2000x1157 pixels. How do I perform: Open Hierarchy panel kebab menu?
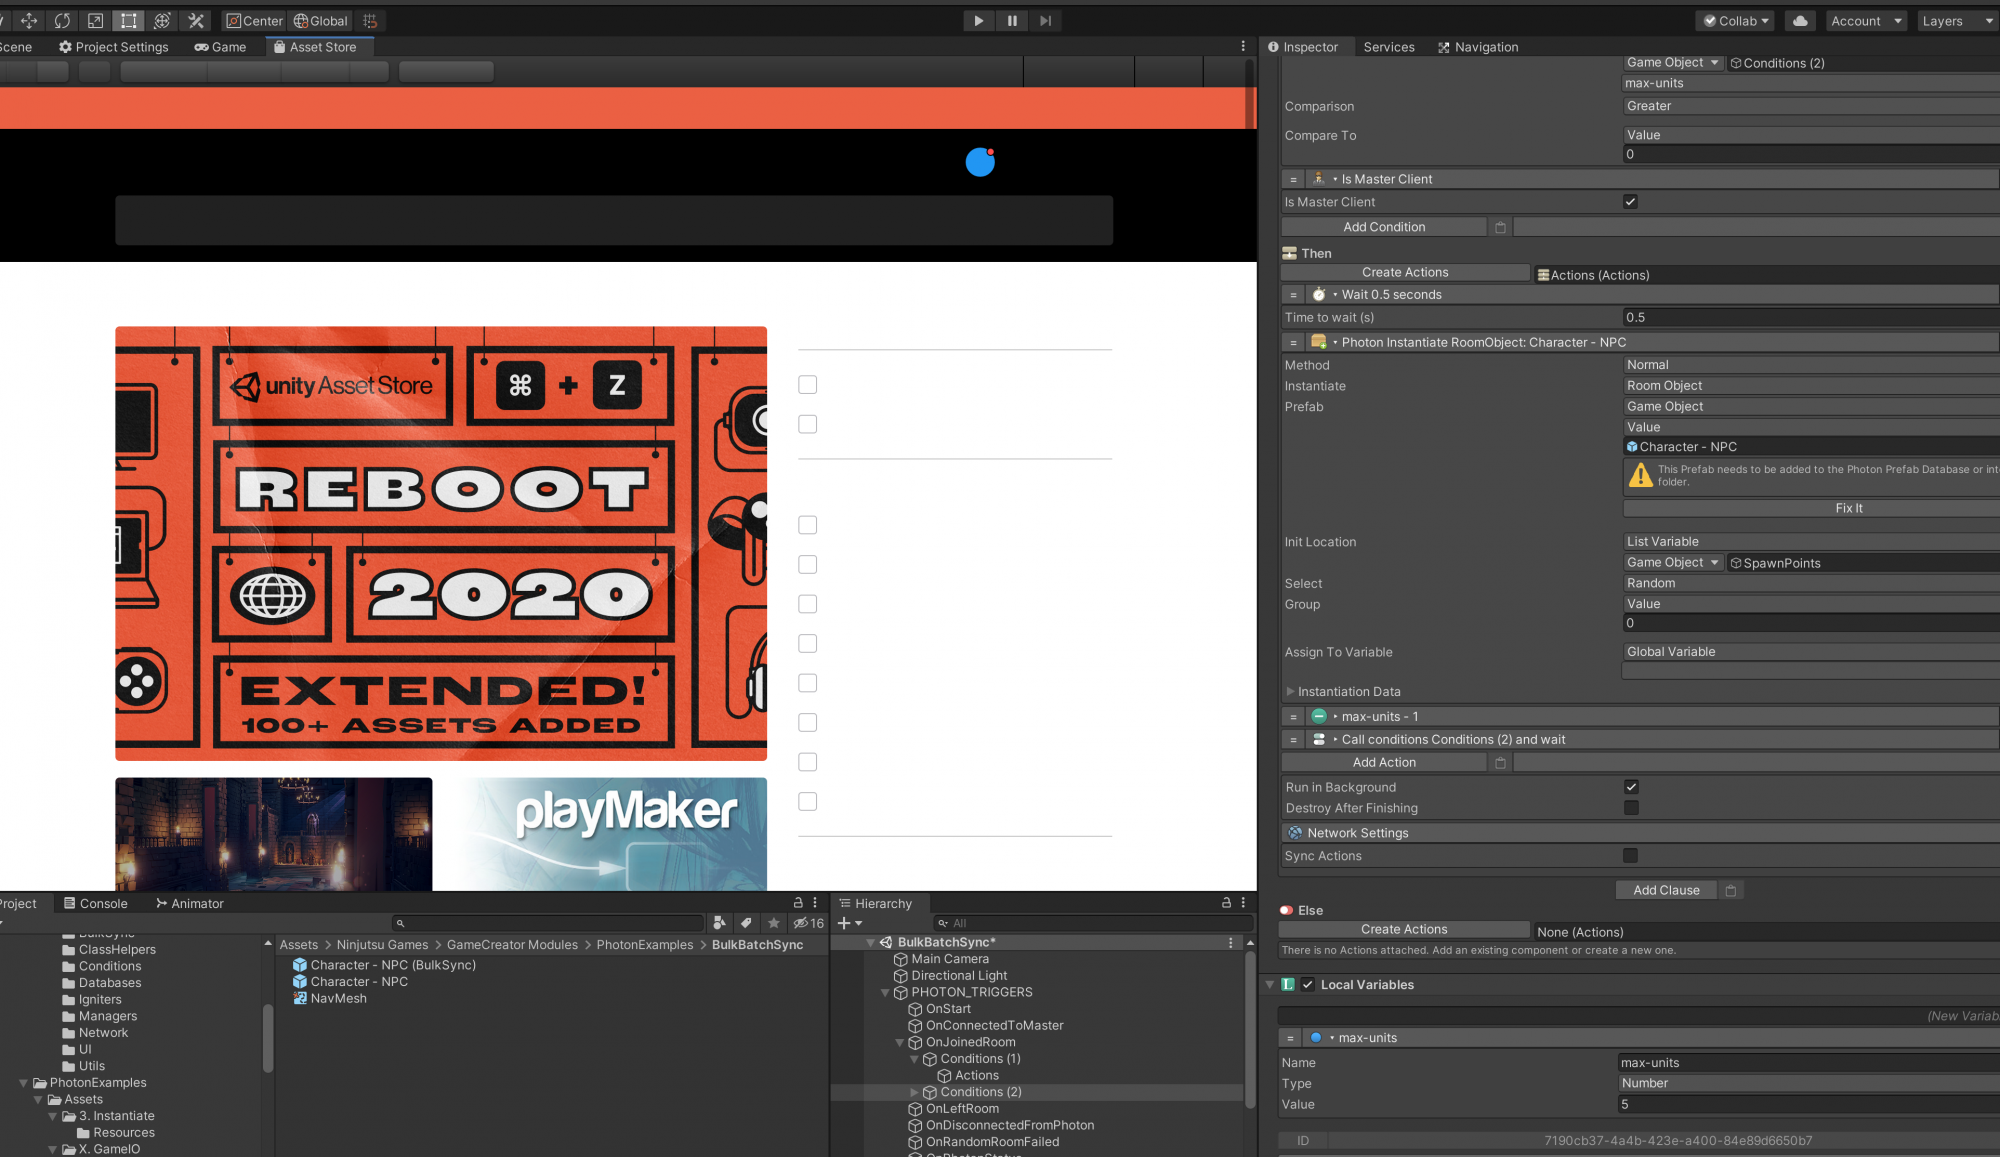coord(1243,903)
